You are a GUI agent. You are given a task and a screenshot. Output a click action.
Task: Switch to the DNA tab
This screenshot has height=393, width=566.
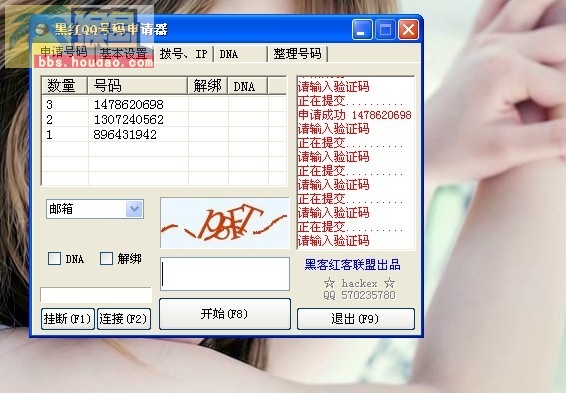click(x=240, y=54)
